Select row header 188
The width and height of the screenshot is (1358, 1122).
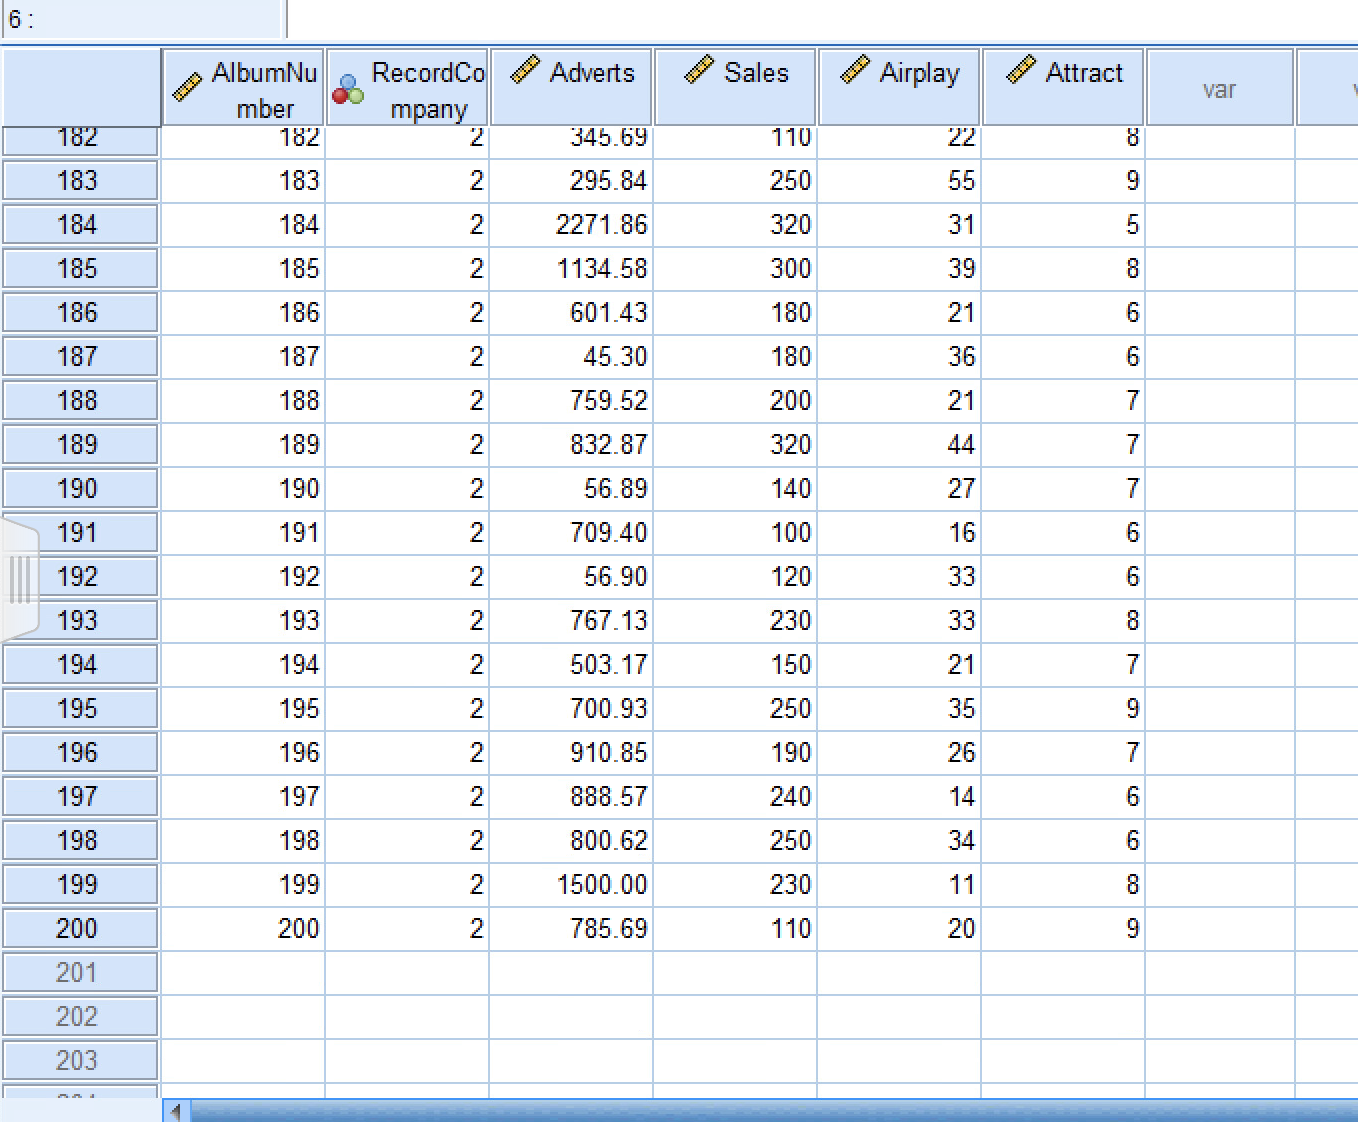pyautogui.click(x=80, y=401)
